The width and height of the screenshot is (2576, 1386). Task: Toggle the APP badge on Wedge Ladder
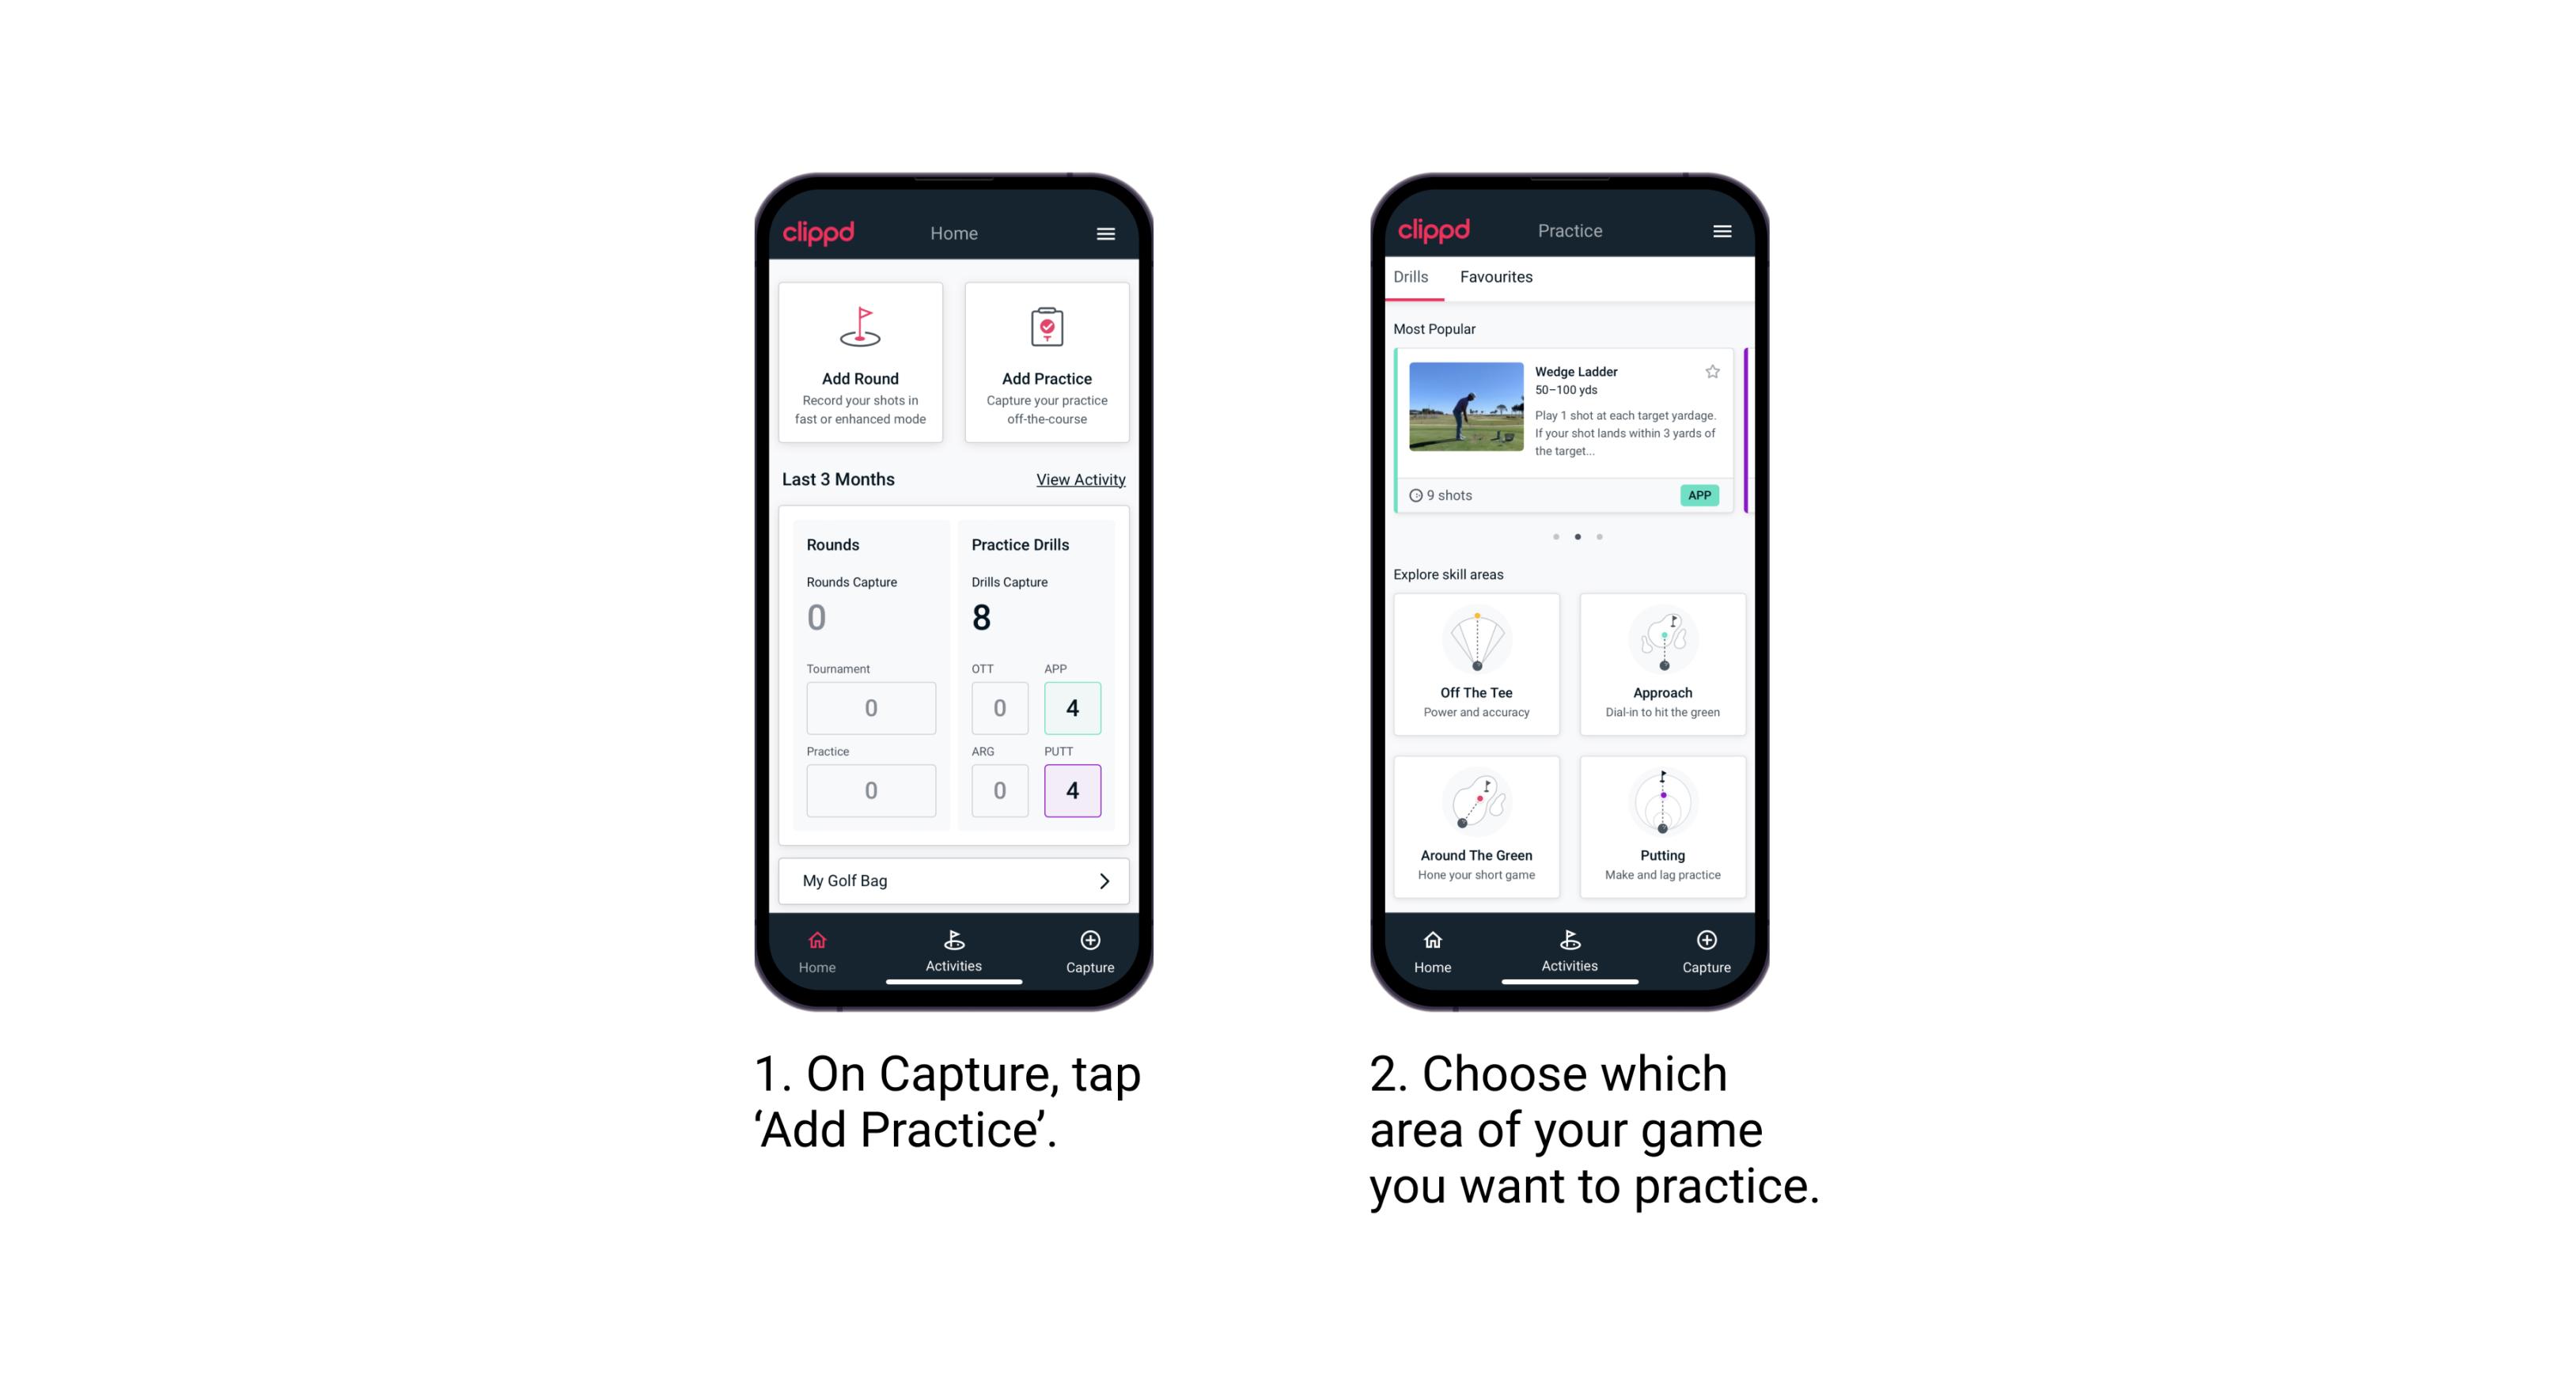[x=1700, y=495]
